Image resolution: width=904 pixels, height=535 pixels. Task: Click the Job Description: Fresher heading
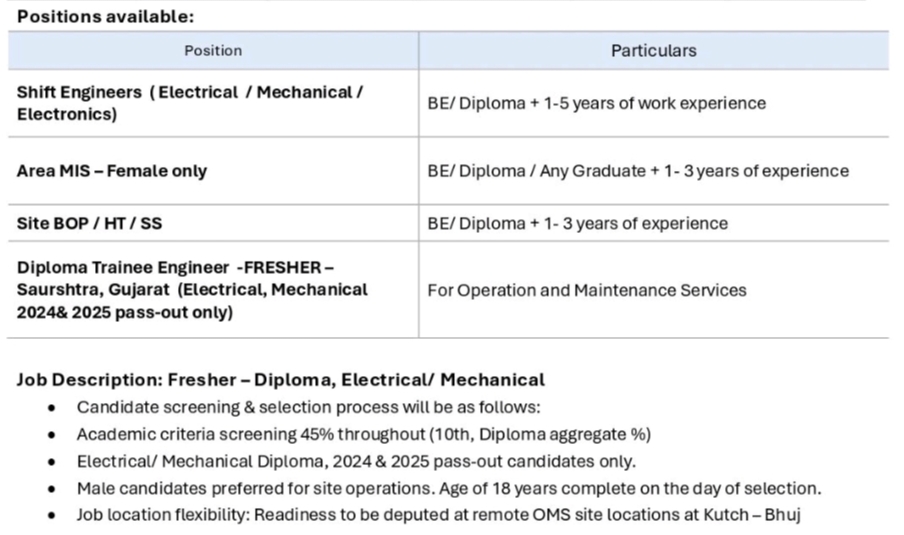point(280,380)
